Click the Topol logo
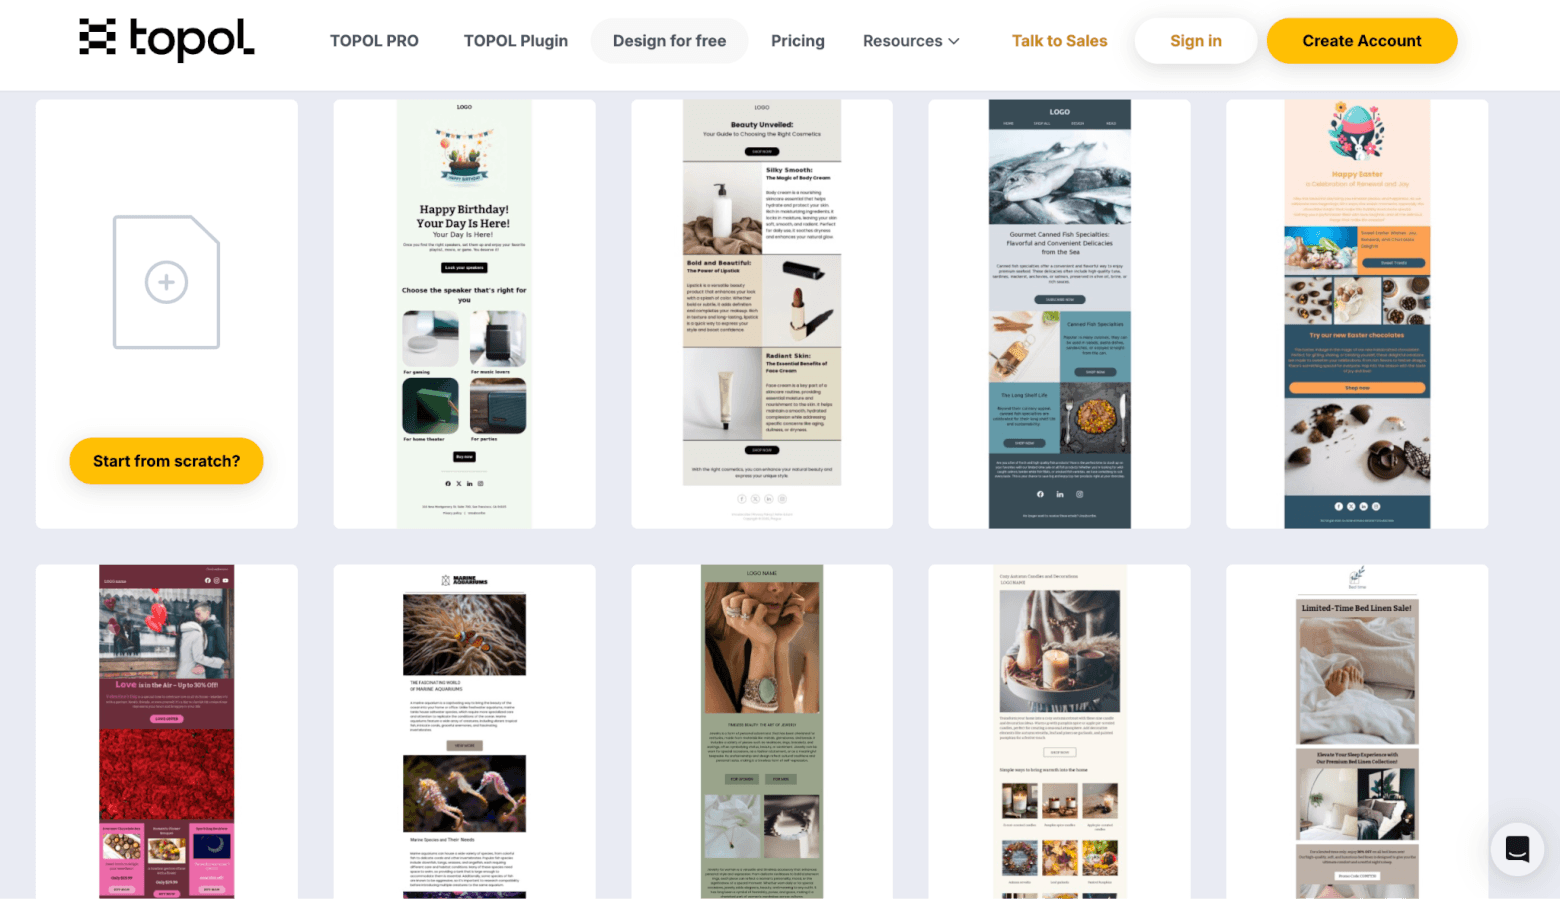The image size is (1560, 899). pos(167,40)
